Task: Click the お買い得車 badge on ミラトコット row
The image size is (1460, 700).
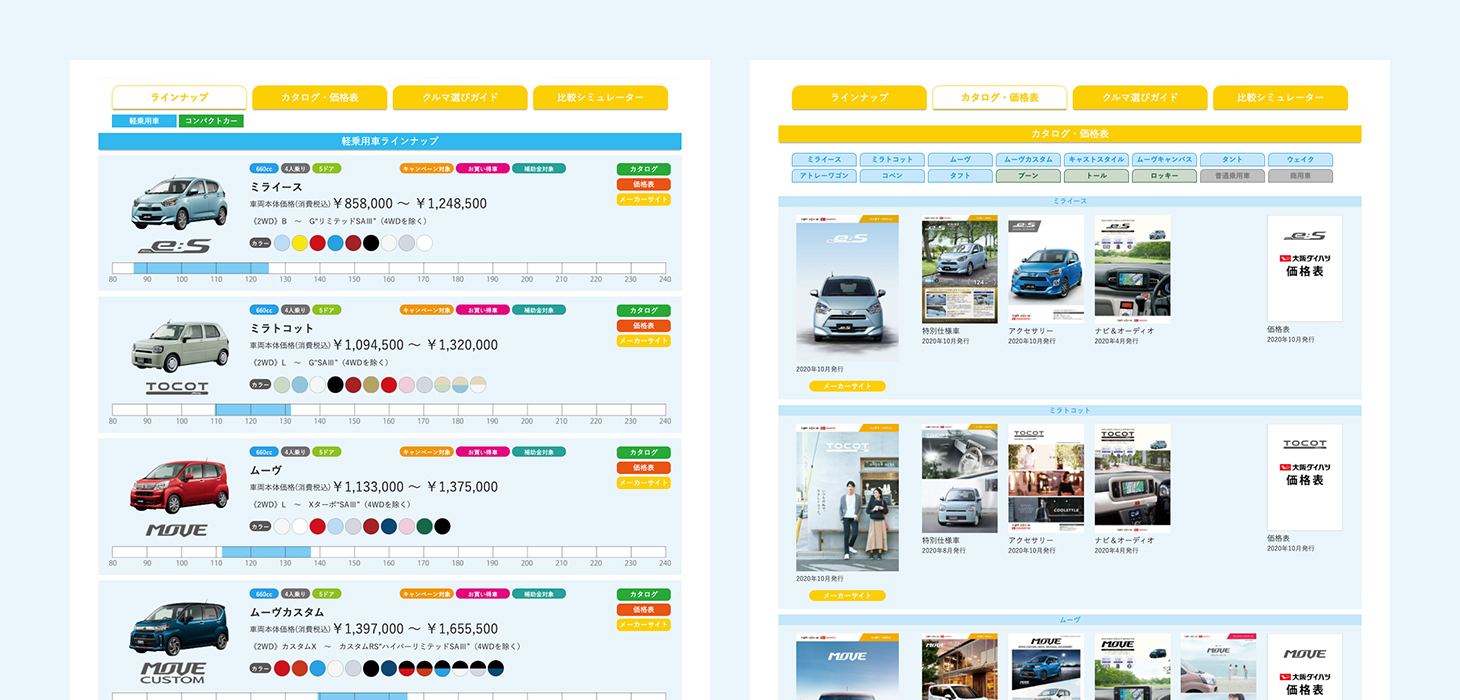Action: pos(483,311)
